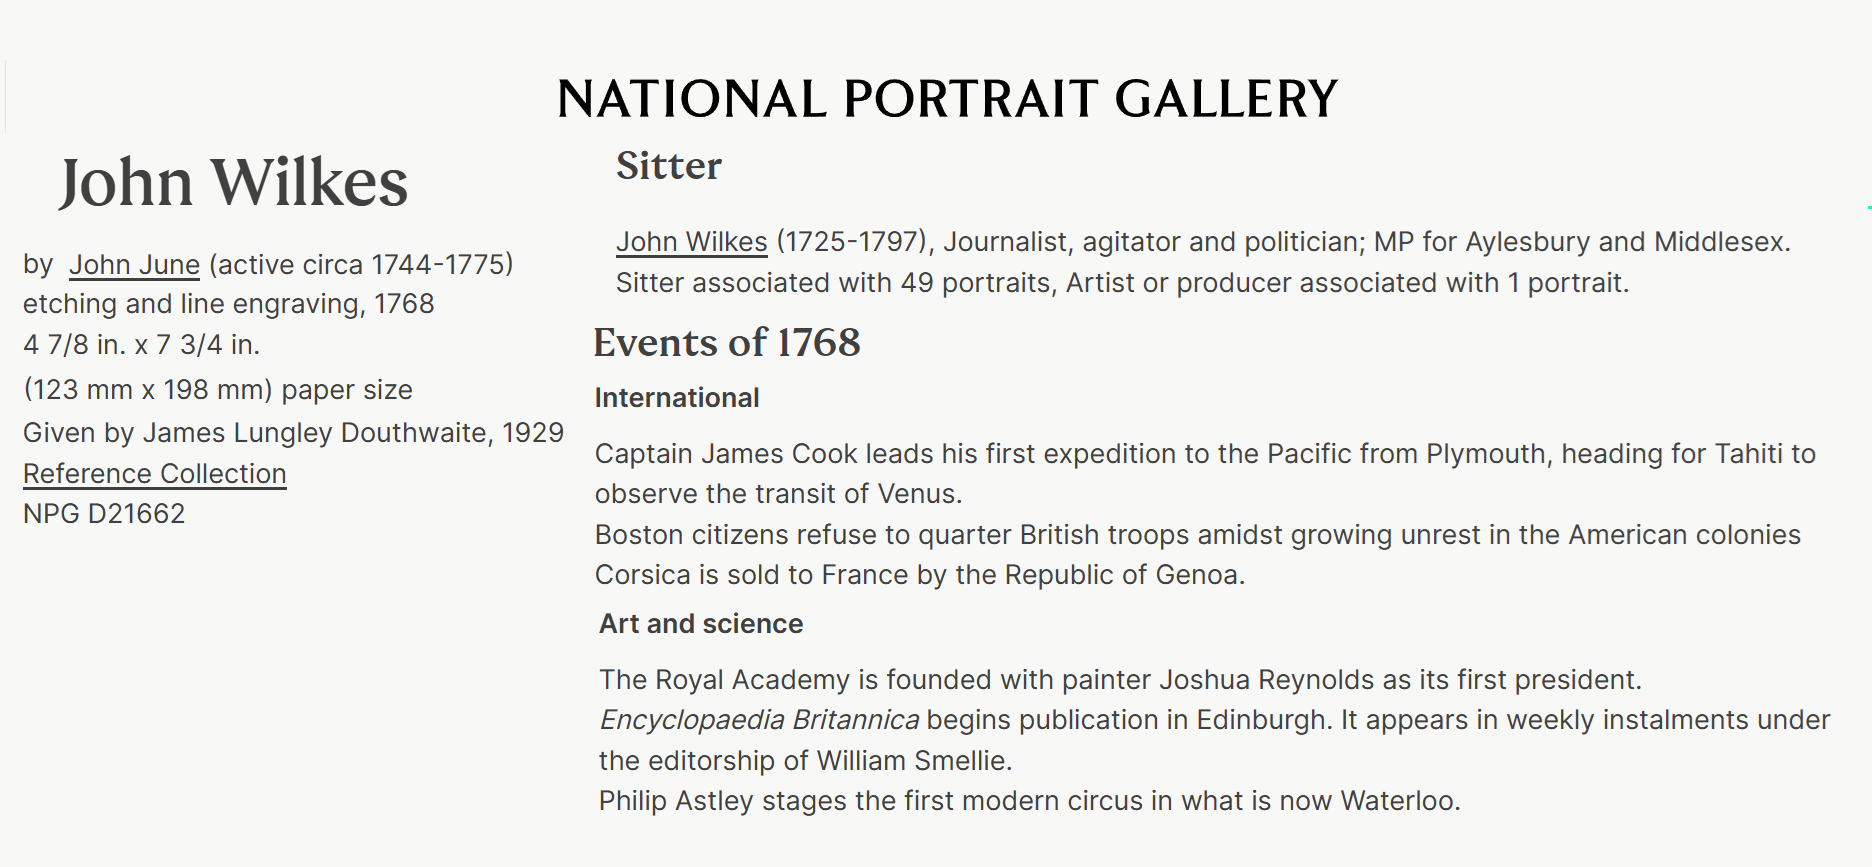Click the Sitter section heading
The height and width of the screenshot is (867, 1872).
[x=668, y=166]
